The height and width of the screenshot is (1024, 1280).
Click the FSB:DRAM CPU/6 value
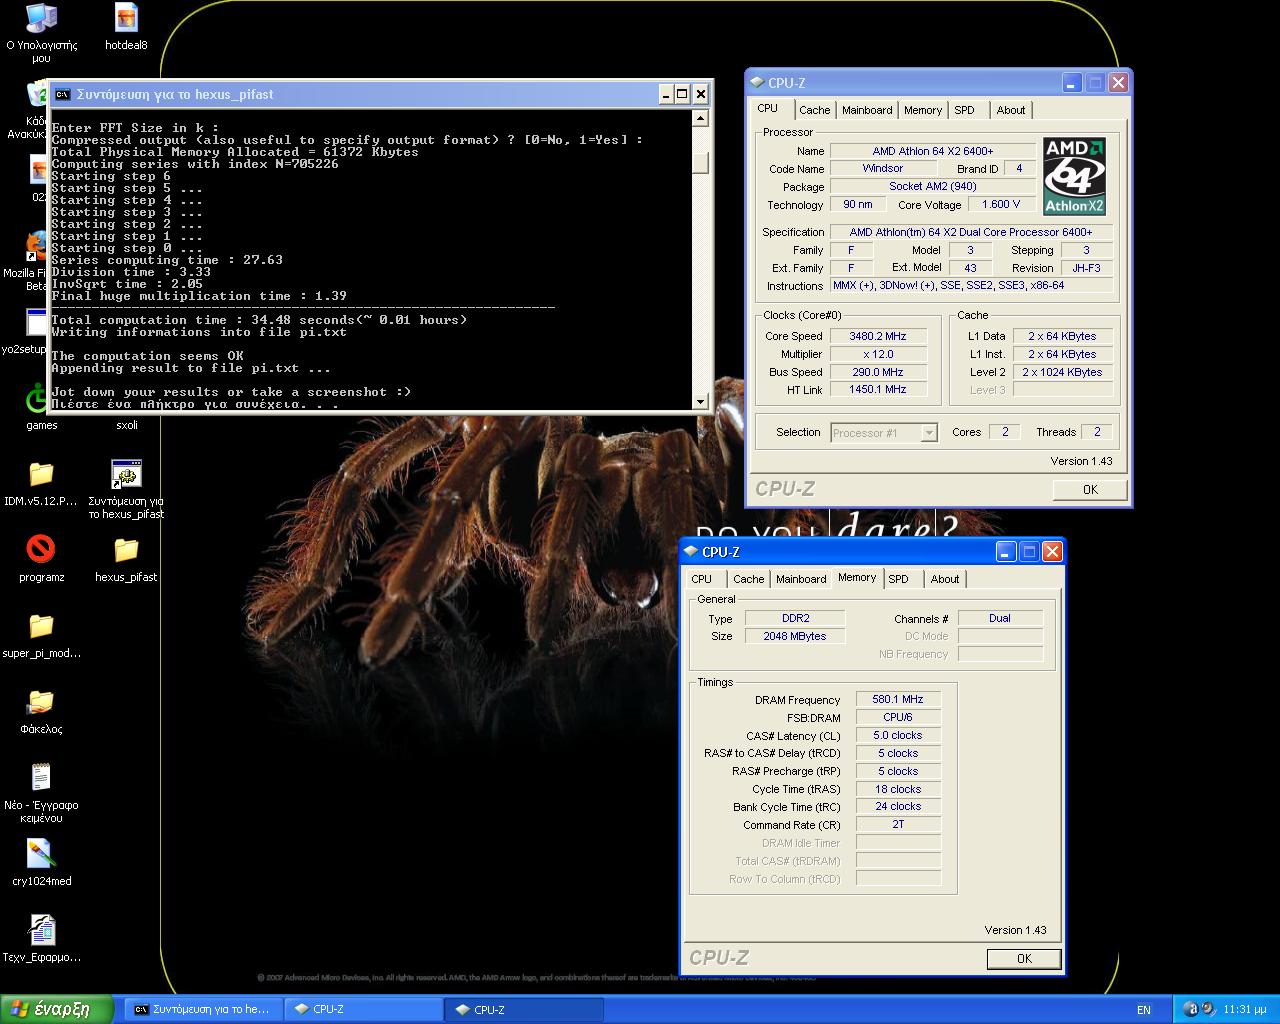tap(898, 717)
